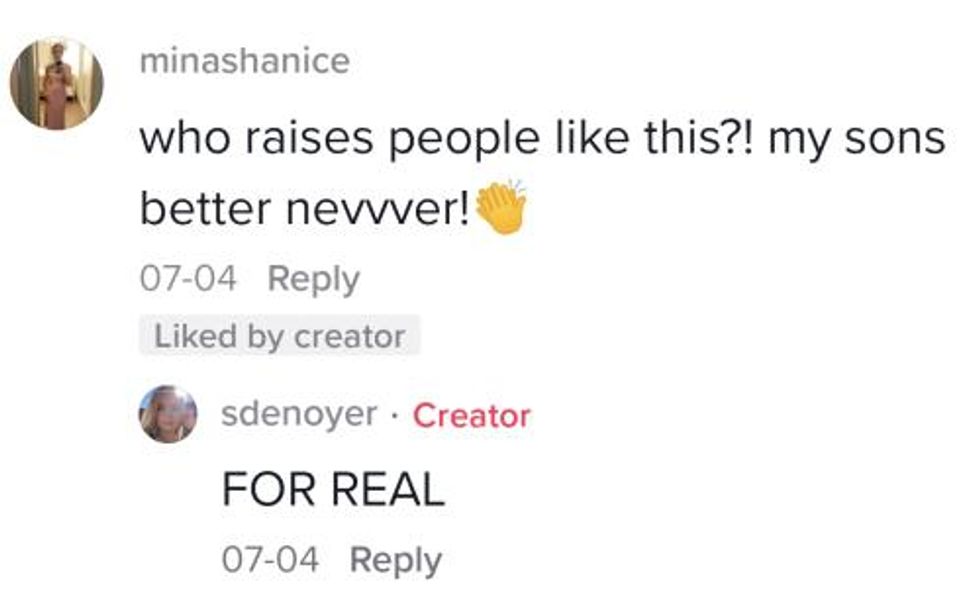Click the word 'better' in the comment
Viewport: 980px width, 592px height.
(x=206, y=208)
